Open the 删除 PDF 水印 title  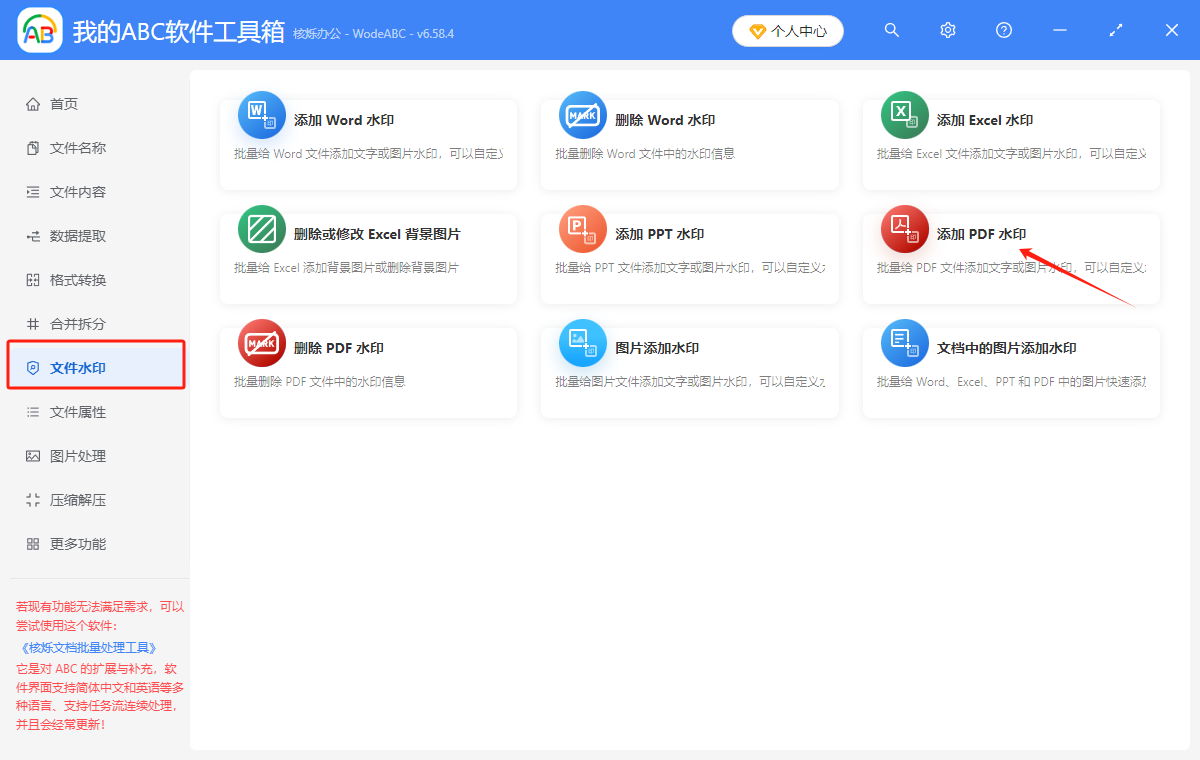click(339, 348)
